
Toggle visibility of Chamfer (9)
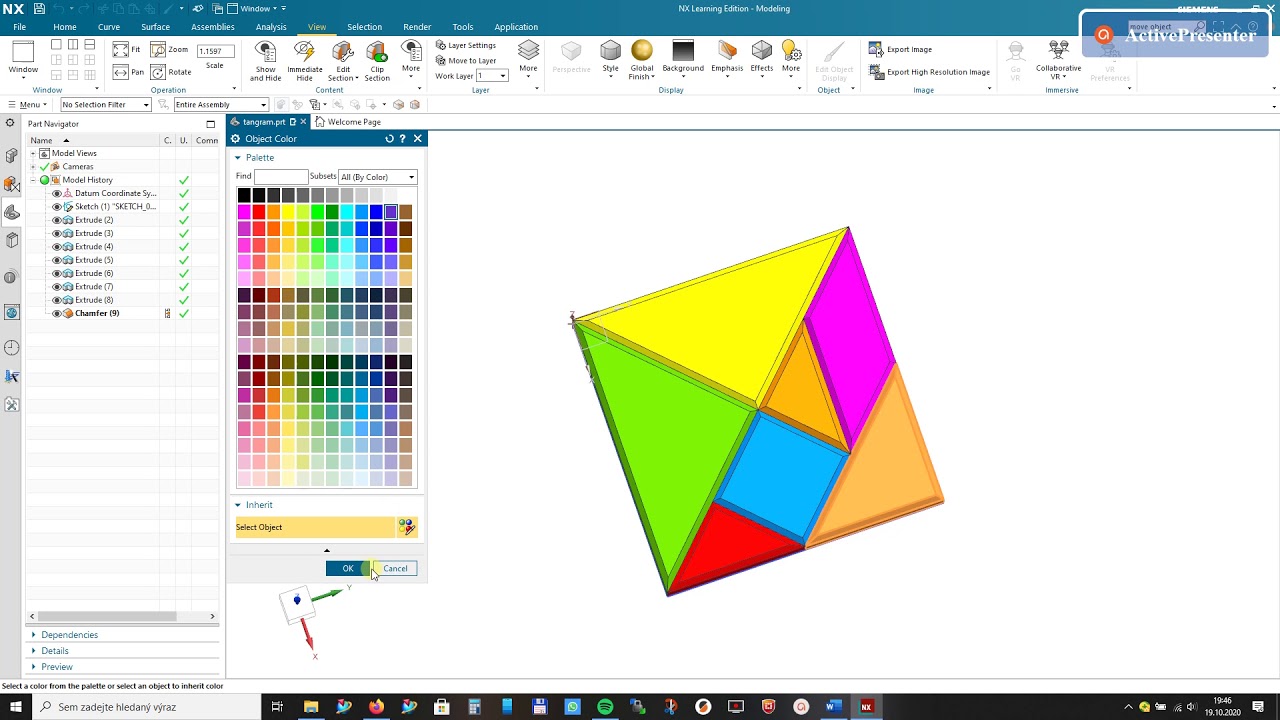(57, 313)
